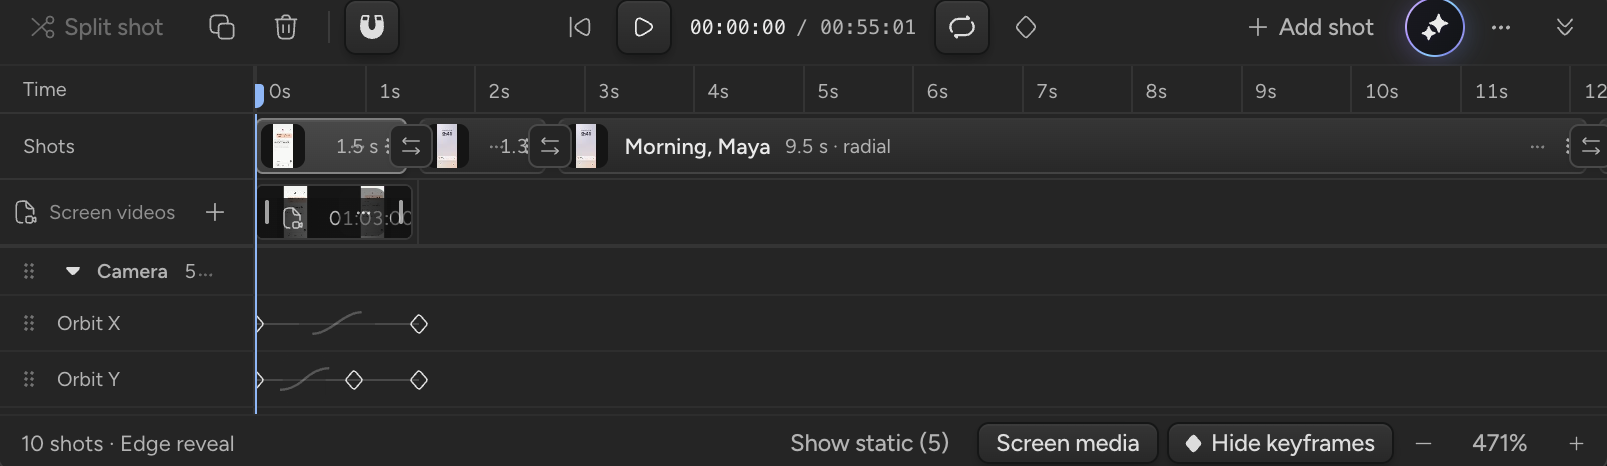Image resolution: width=1607 pixels, height=466 pixels.
Task: Select the Morning, Maya shot thumbnail
Action: [586, 146]
